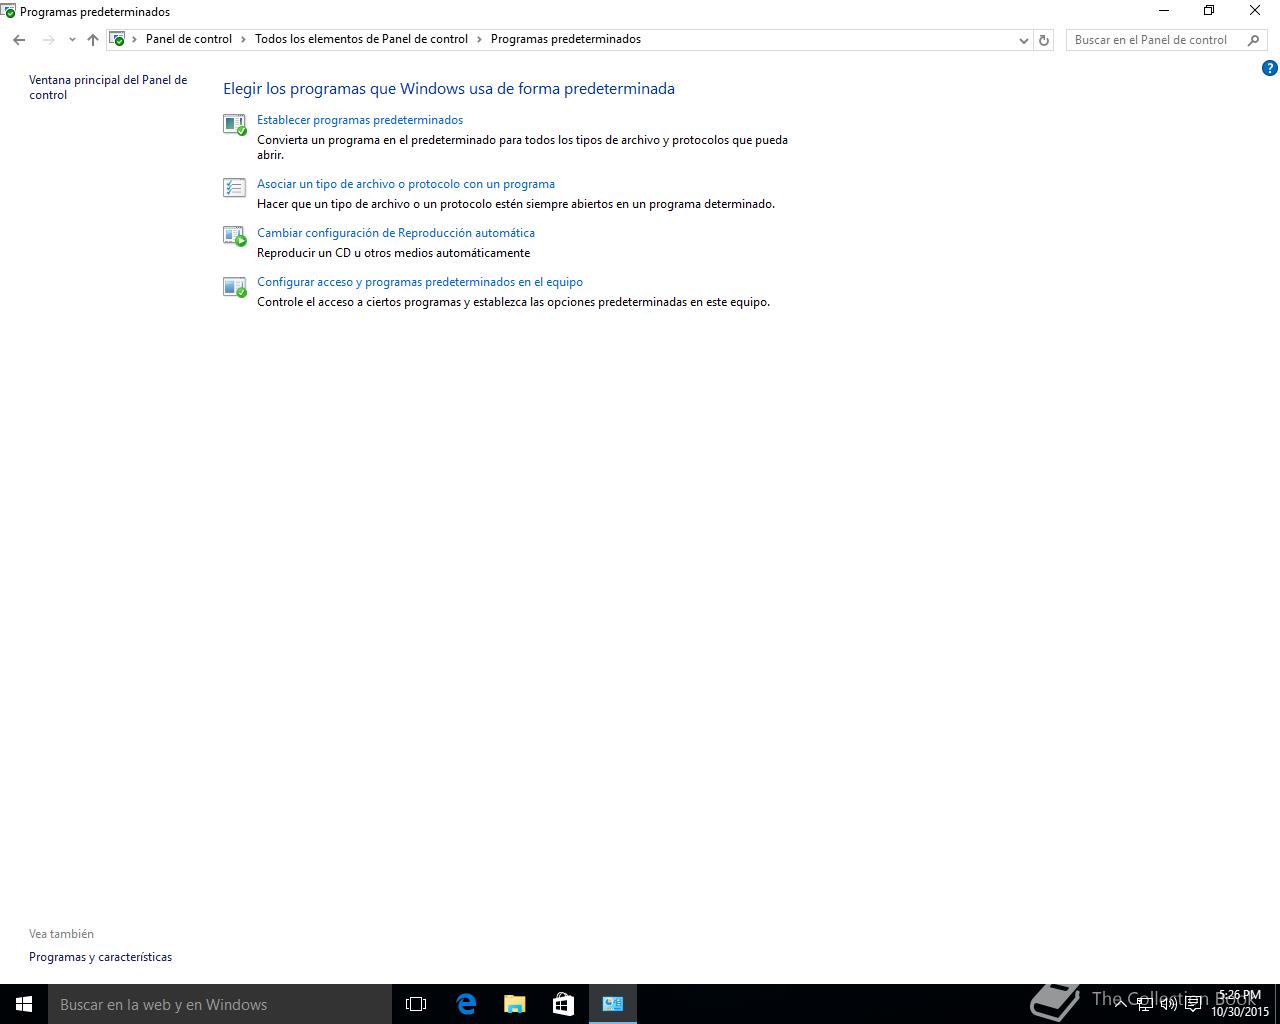Select Todos los elementos de Panel de control

(x=361, y=40)
